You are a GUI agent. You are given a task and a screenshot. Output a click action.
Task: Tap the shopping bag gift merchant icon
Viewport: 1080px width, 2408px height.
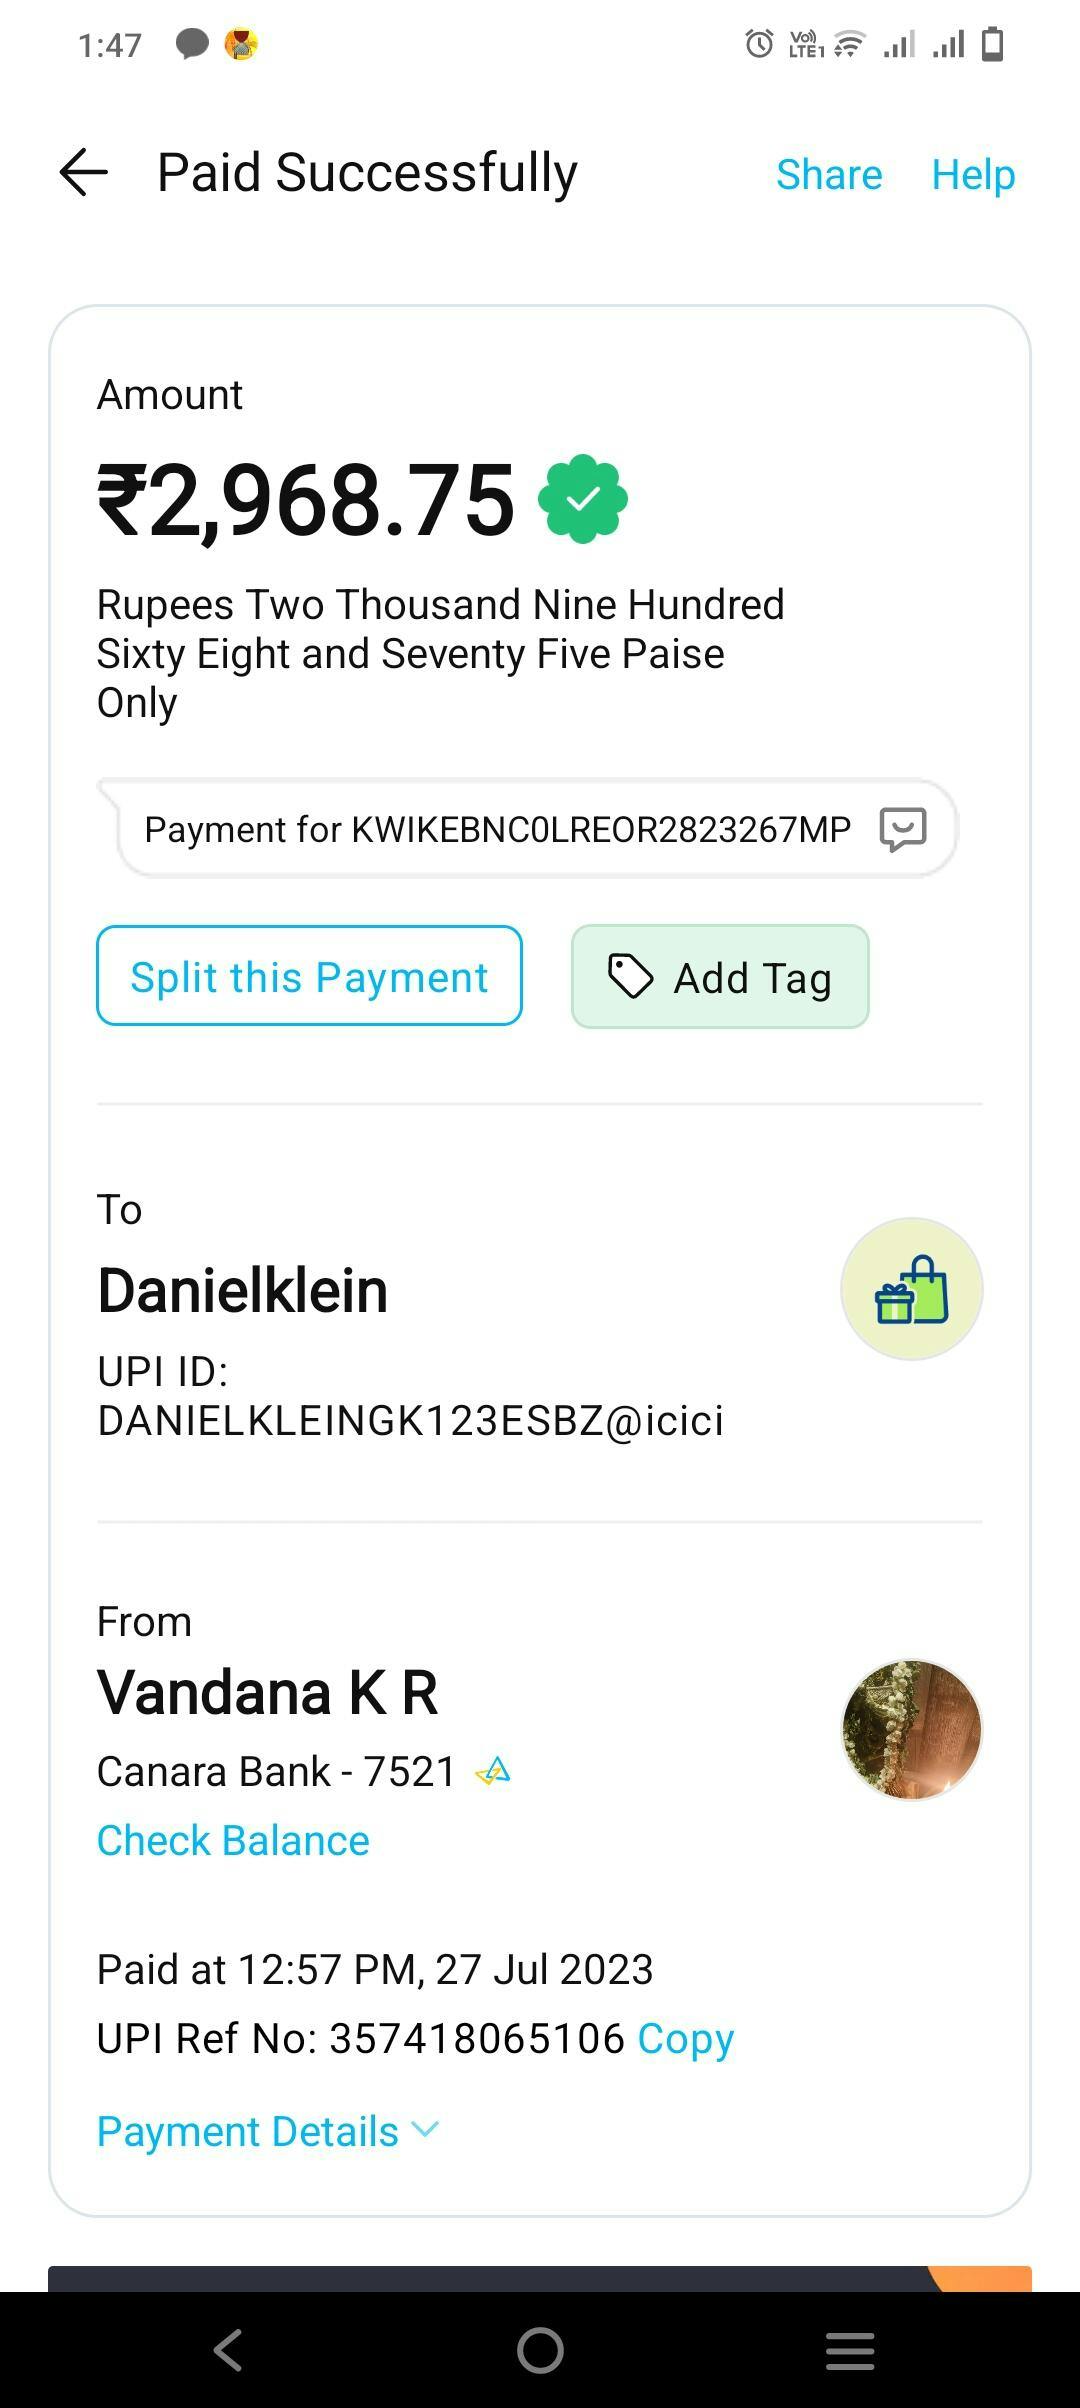pos(911,1289)
